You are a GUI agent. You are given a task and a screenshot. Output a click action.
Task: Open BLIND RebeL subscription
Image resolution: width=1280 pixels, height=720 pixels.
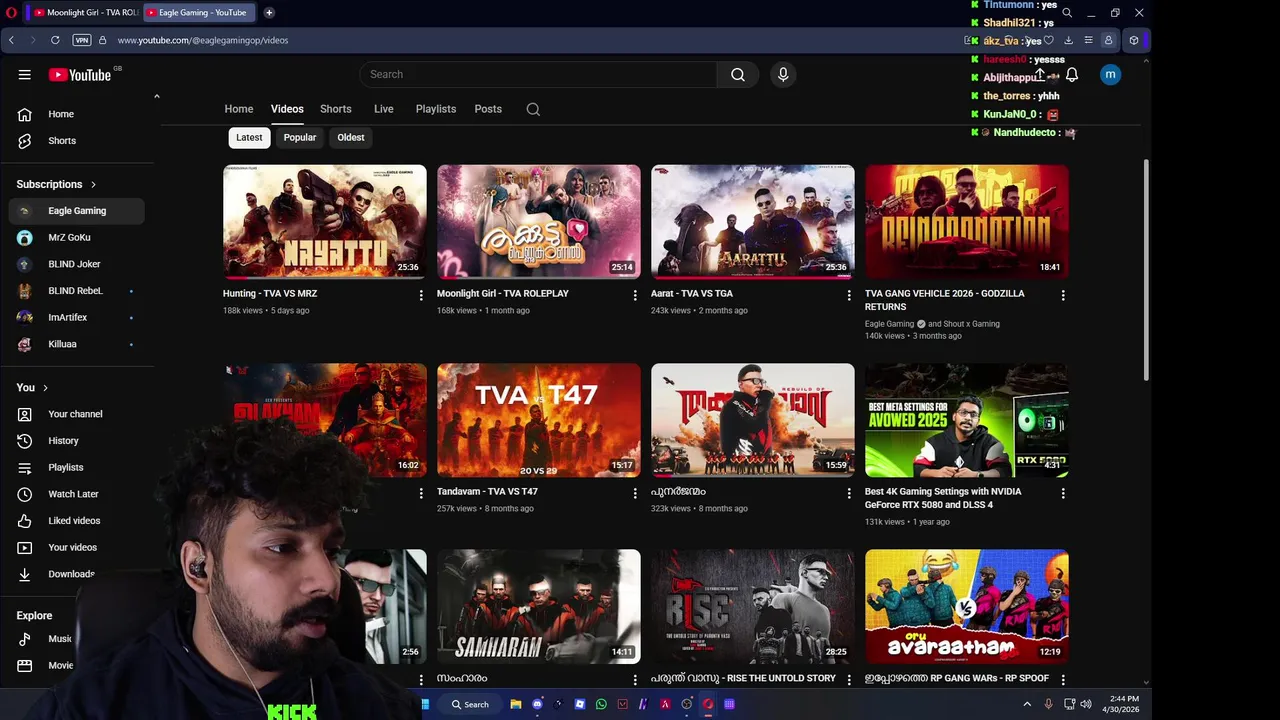click(x=77, y=291)
